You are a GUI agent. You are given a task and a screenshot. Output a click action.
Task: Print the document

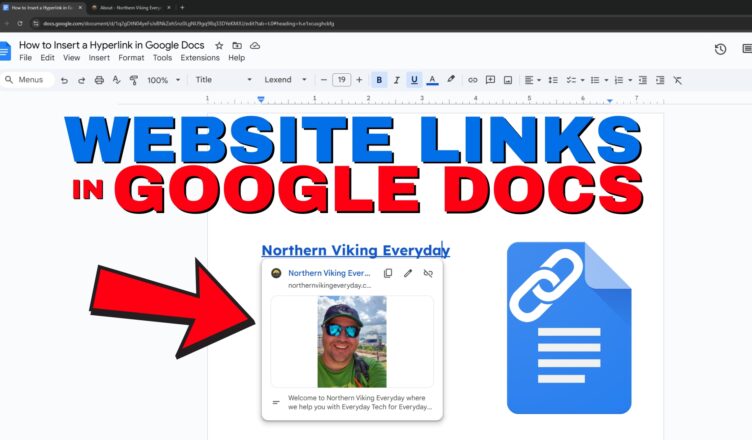point(99,80)
